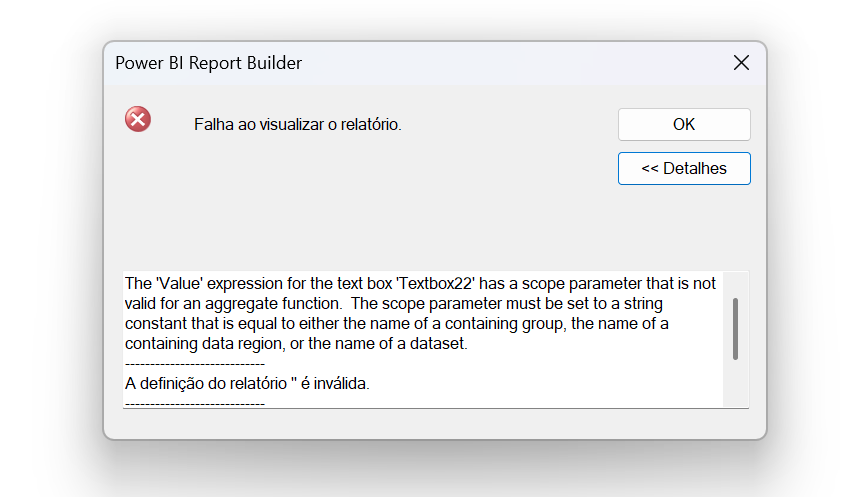Confirm the error with OK

click(684, 125)
